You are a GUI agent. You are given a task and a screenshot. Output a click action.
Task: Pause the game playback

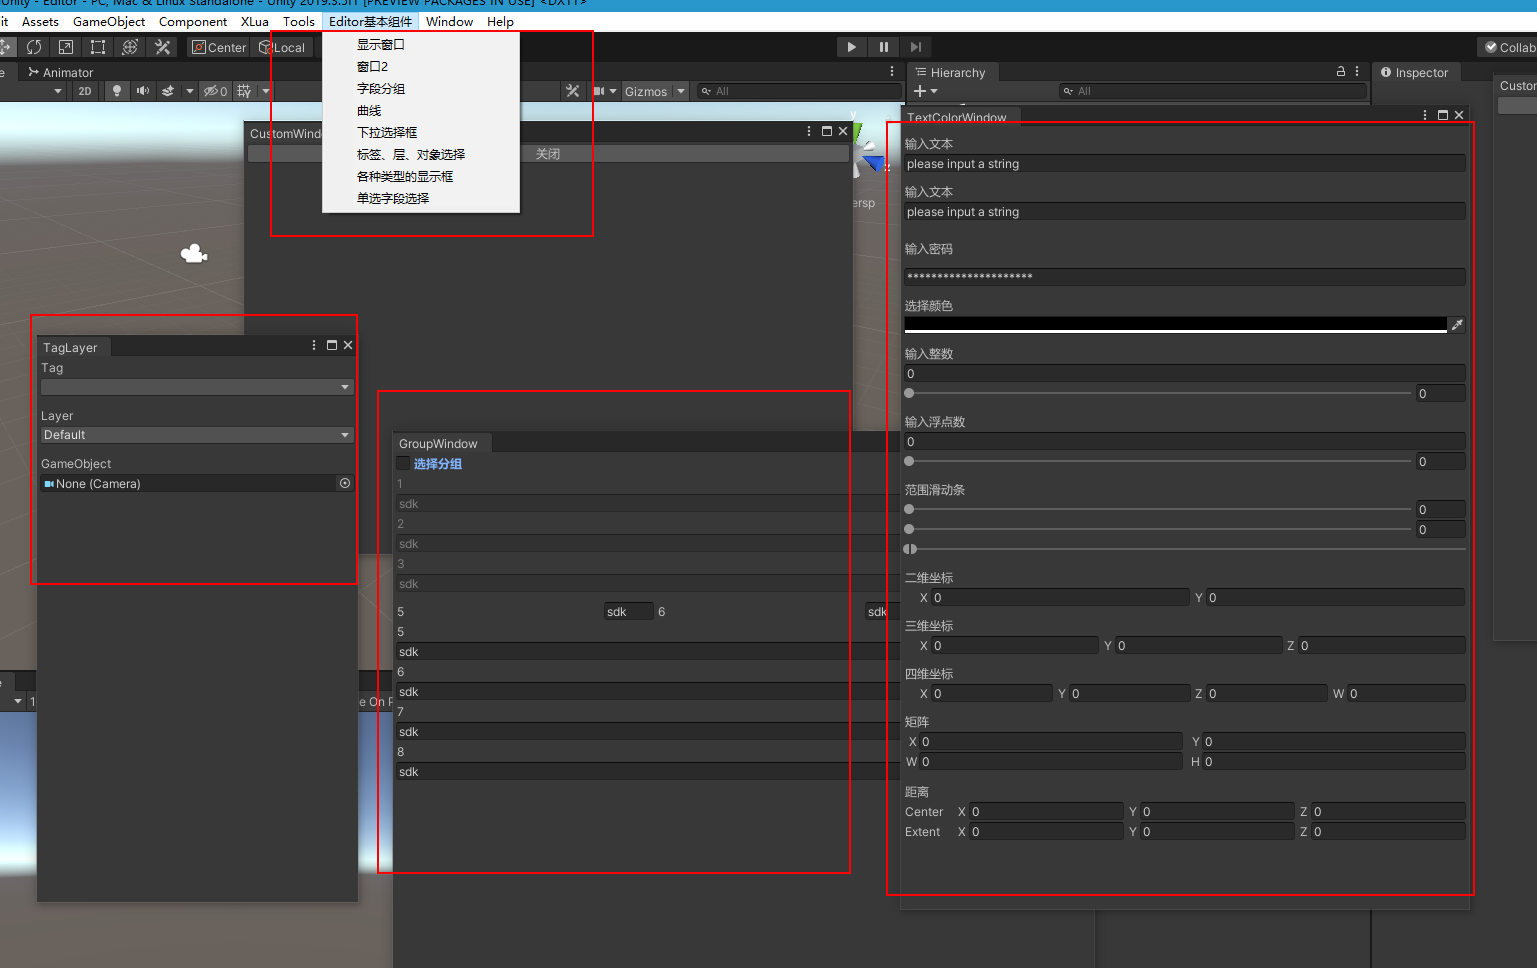pos(883,47)
